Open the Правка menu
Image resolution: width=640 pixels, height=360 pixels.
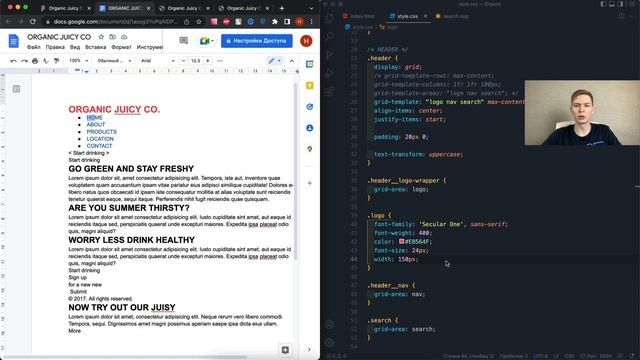pyautogui.click(x=55, y=47)
